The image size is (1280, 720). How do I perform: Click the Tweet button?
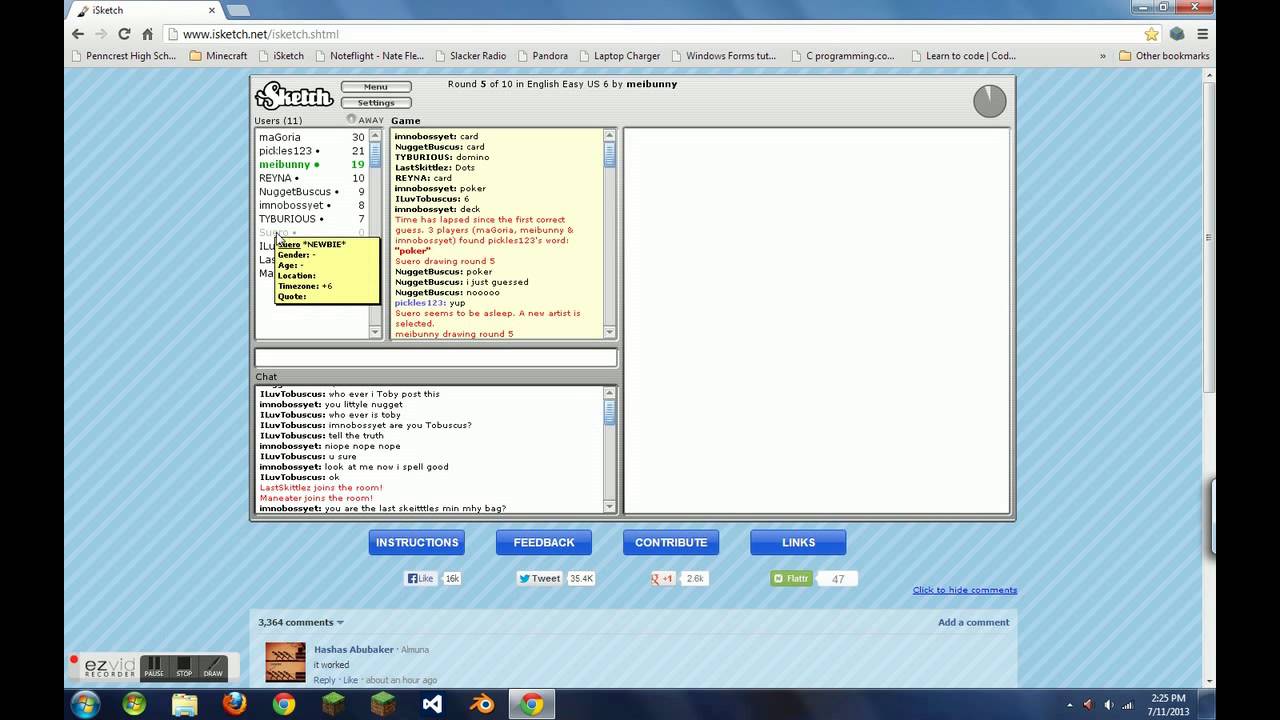[x=540, y=578]
